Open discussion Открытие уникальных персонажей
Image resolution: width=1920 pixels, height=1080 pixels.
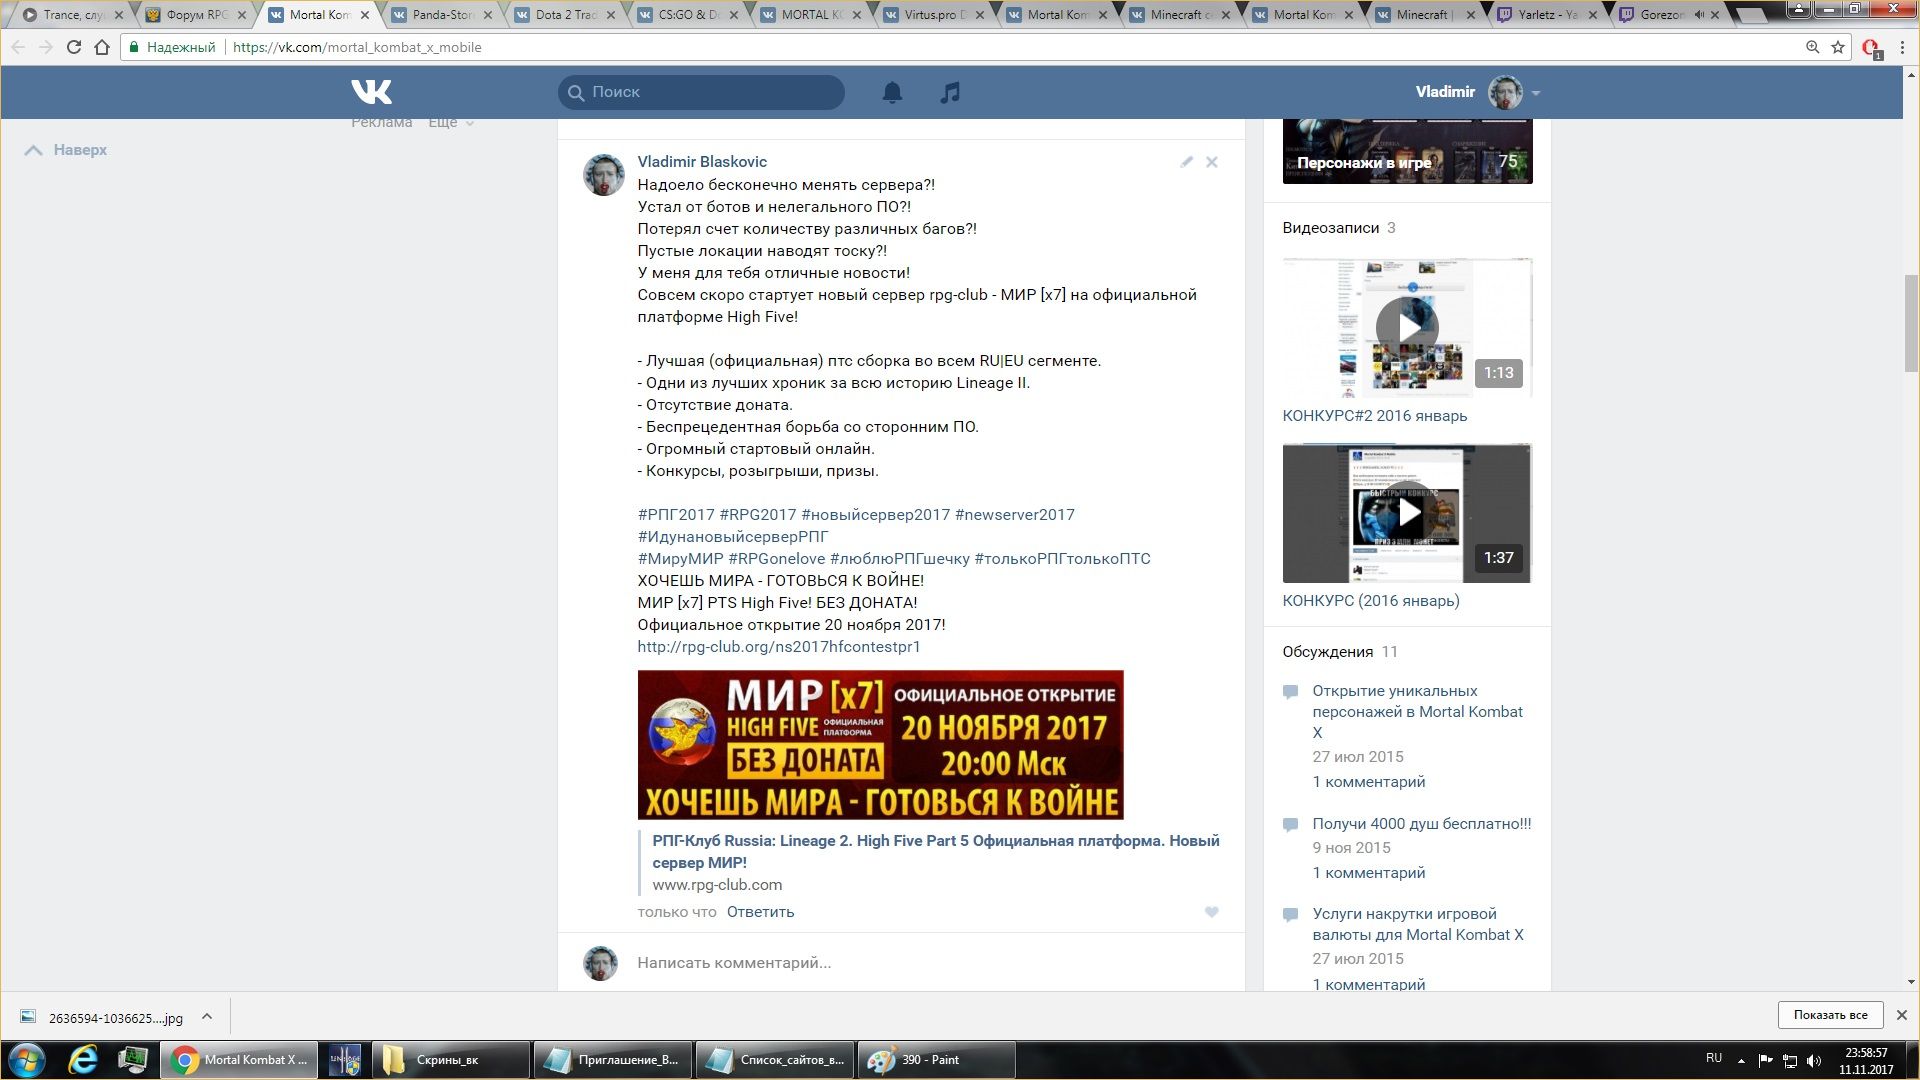point(1417,711)
